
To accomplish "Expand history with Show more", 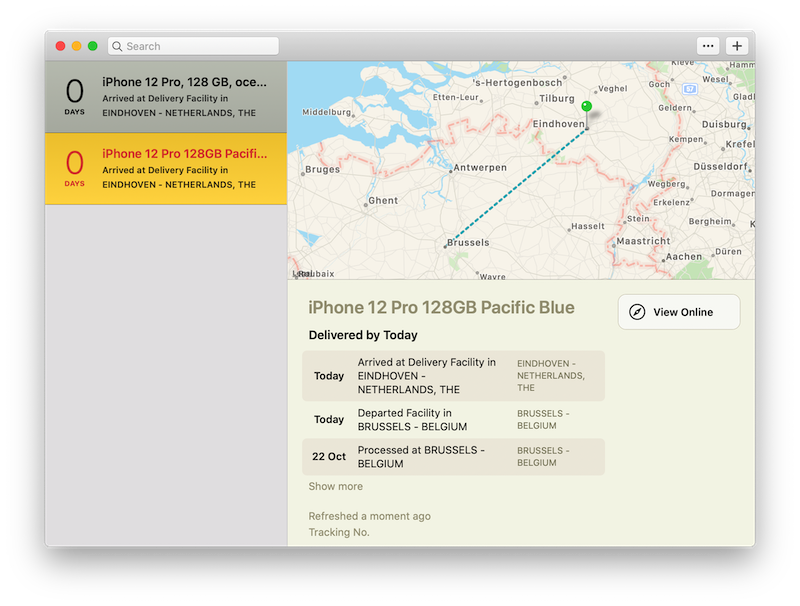I will [335, 486].
